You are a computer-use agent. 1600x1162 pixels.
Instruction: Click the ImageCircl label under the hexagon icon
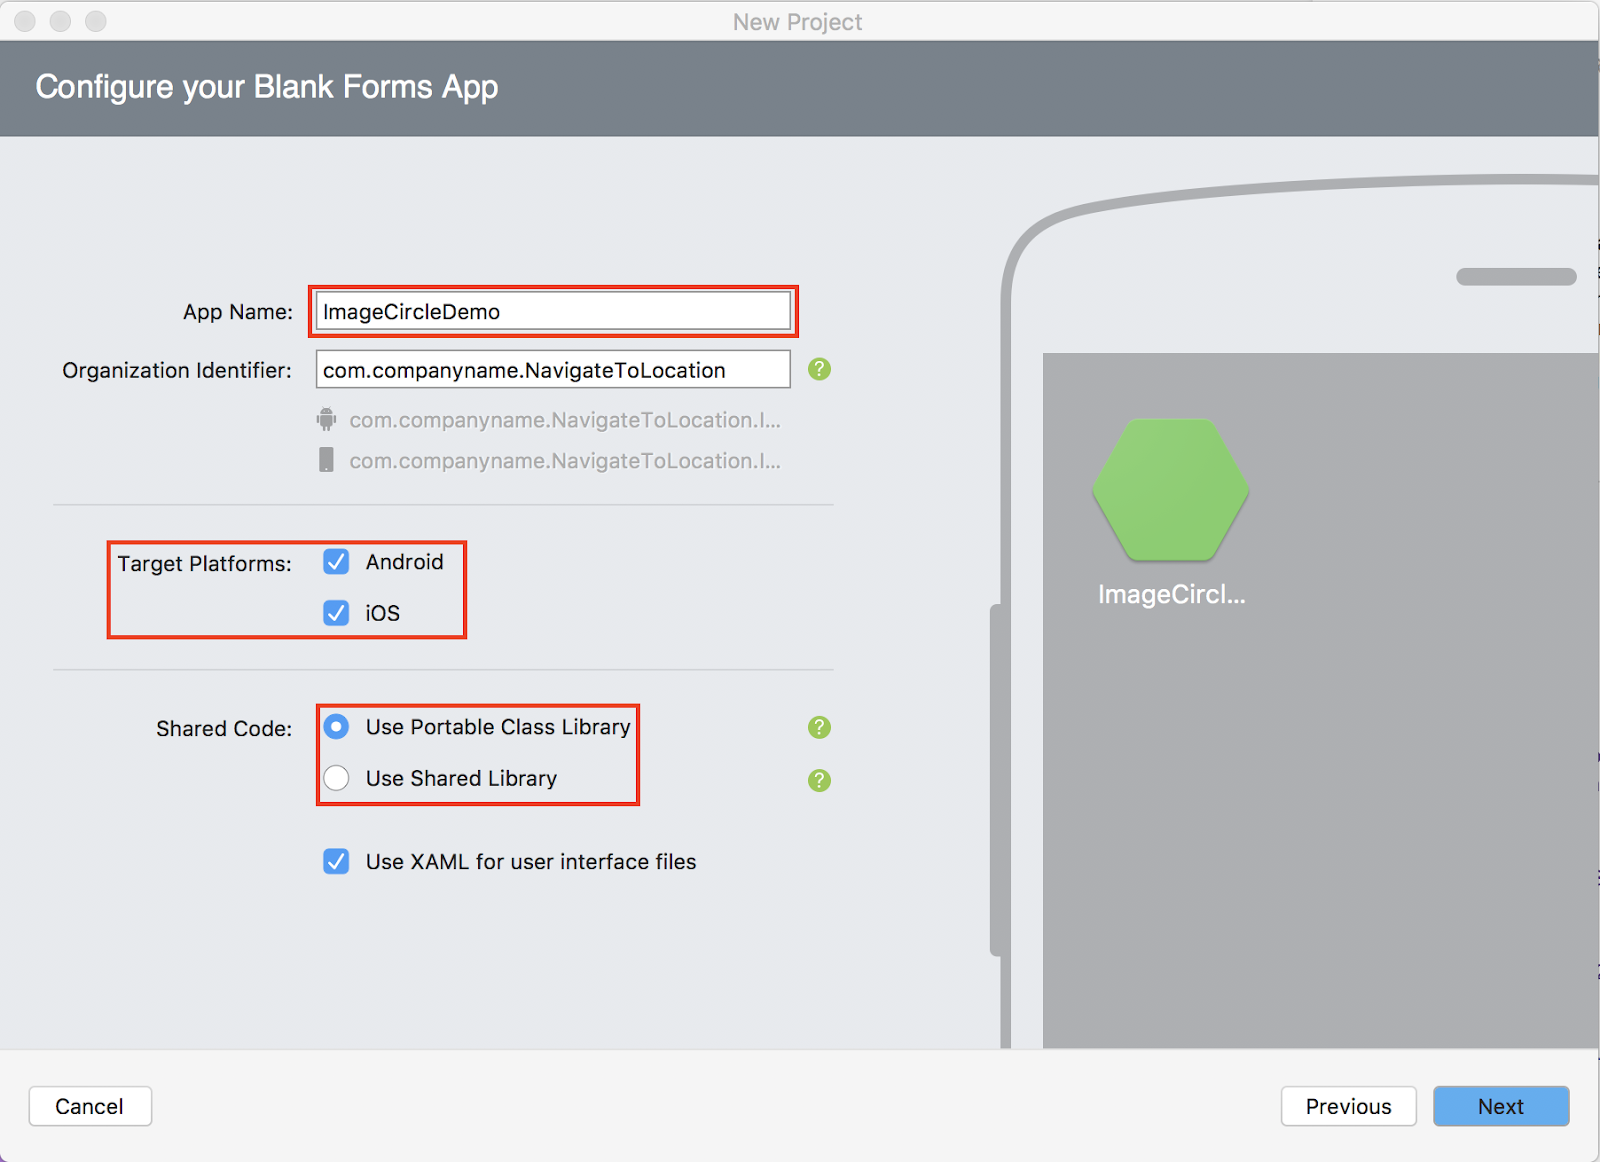pyautogui.click(x=1170, y=594)
